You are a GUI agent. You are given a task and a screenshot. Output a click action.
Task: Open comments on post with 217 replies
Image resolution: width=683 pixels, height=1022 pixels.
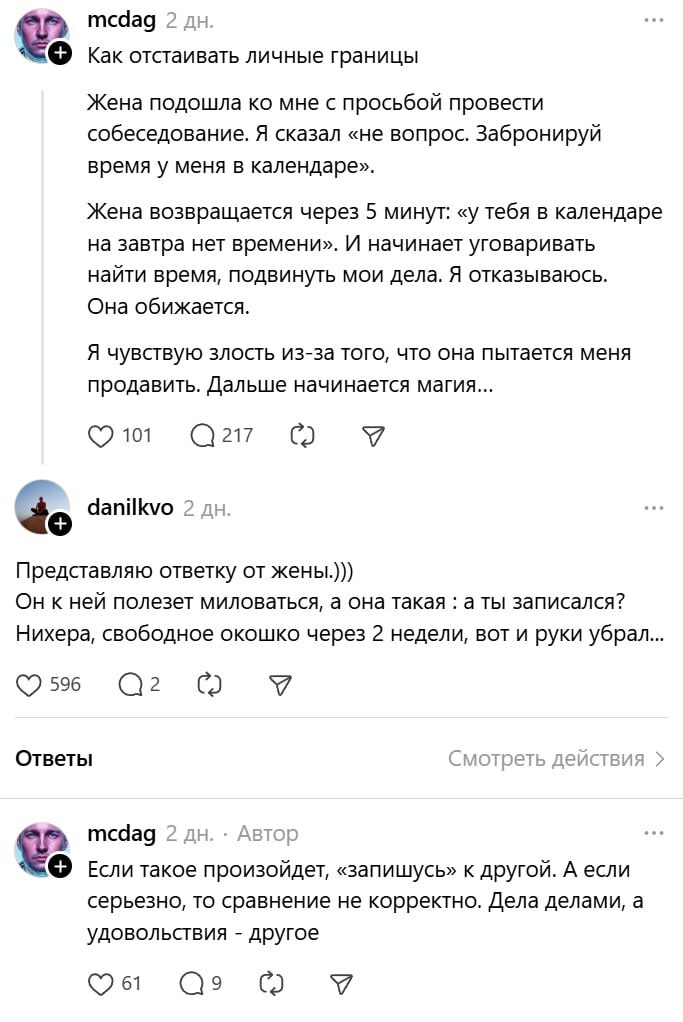pyautogui.click(x=203, y=436)
